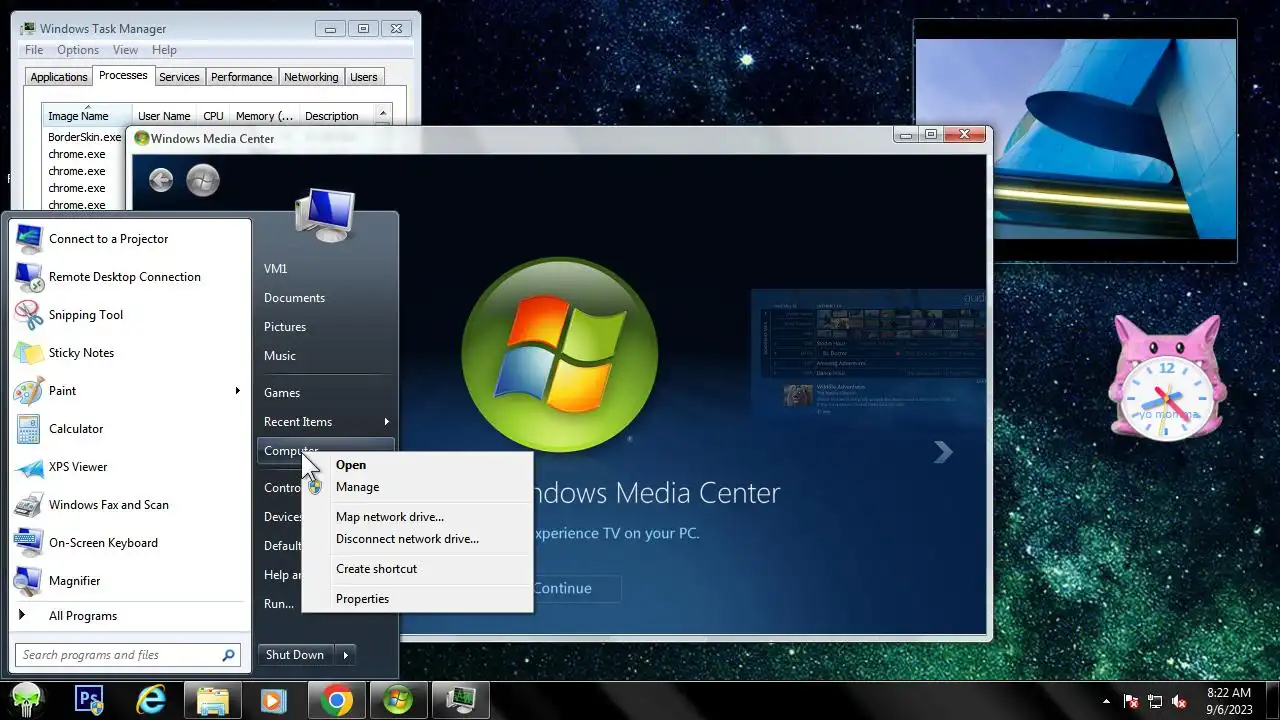1280x720 pixels.
Task: Click the Media Center back arrow button
Action: [x=161, y=180]
